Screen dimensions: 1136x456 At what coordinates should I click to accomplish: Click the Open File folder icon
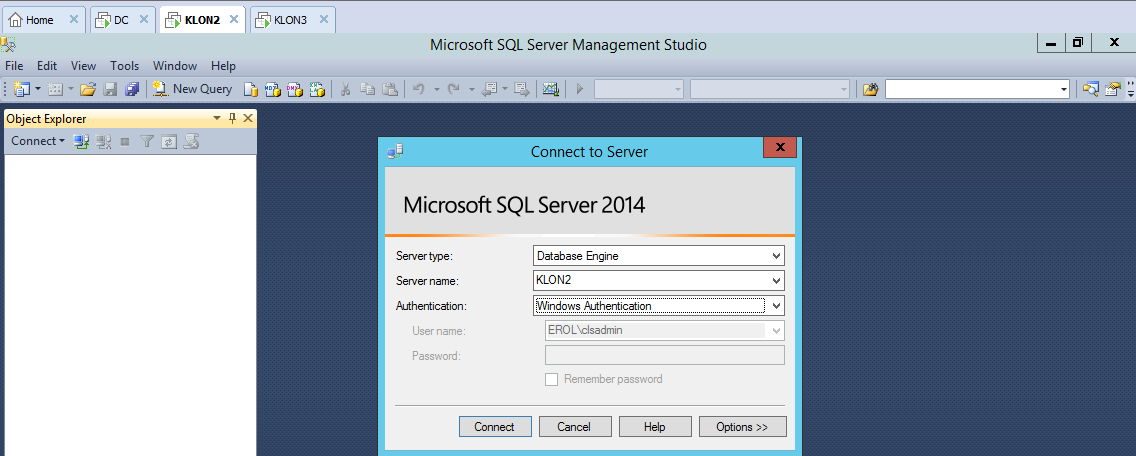click(88, 89)
